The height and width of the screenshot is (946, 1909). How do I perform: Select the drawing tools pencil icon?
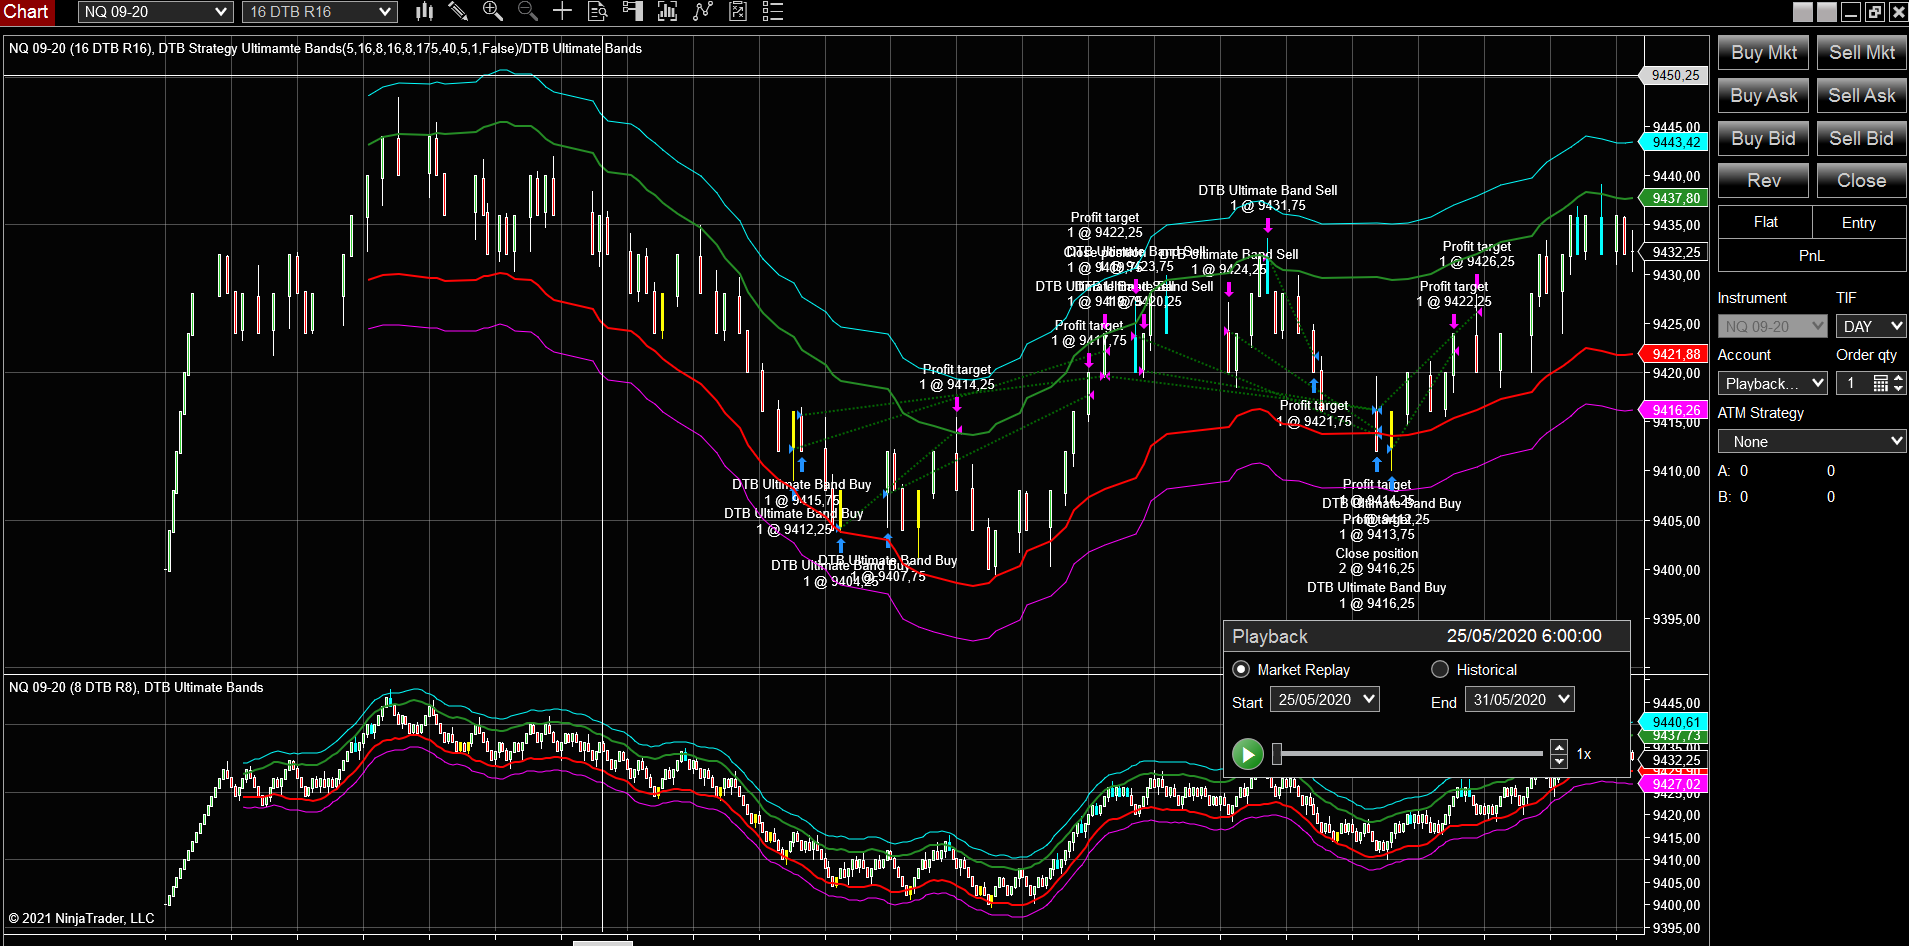(x=458, y=11)
